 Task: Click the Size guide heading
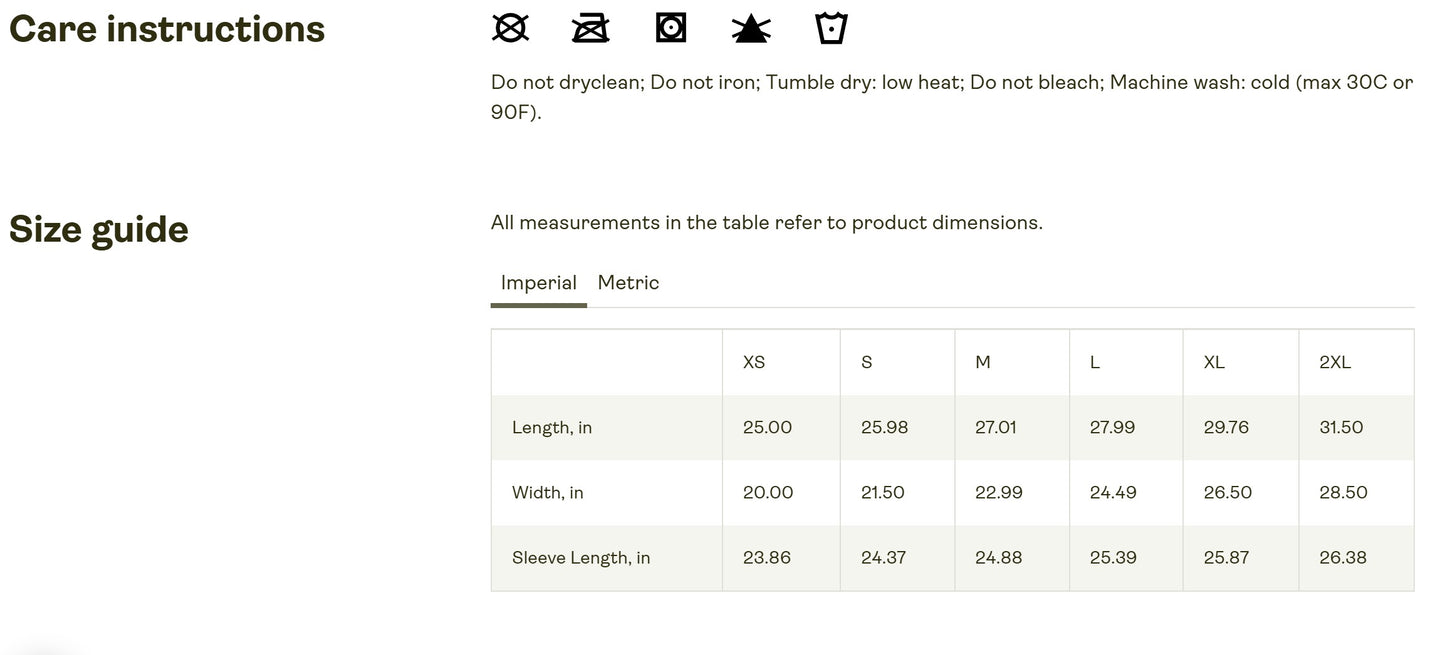coord(99,229)
